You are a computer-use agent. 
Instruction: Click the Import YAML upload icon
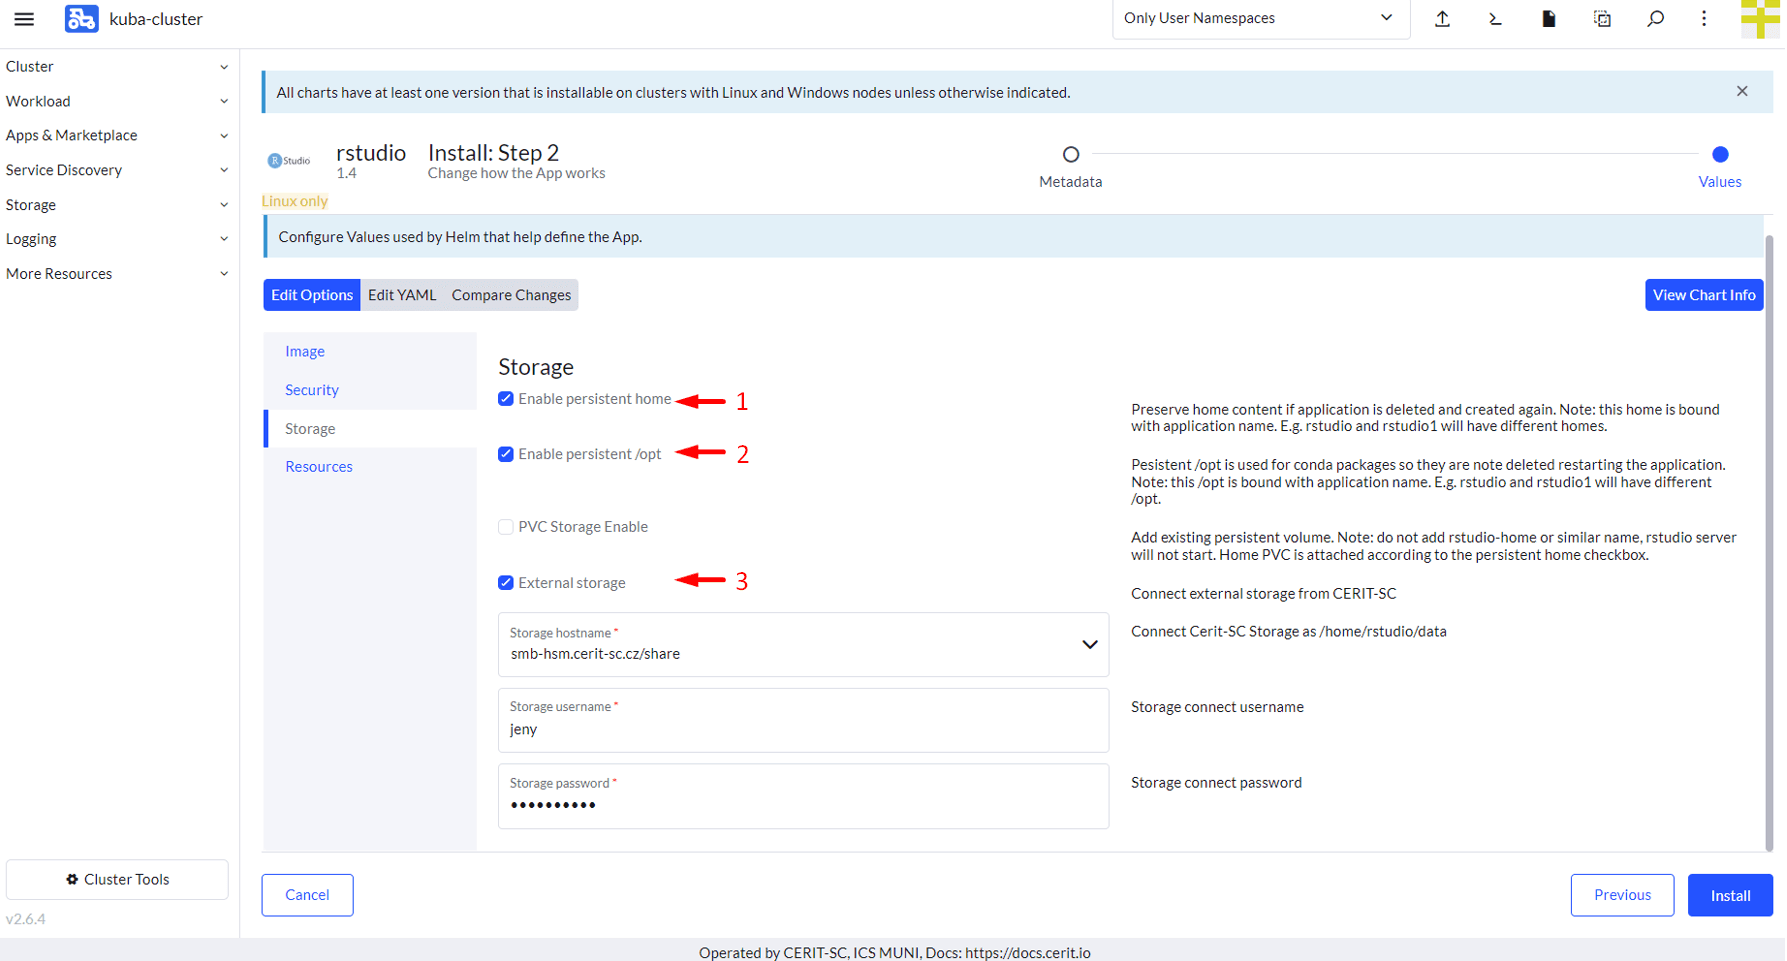(1442, 19)
